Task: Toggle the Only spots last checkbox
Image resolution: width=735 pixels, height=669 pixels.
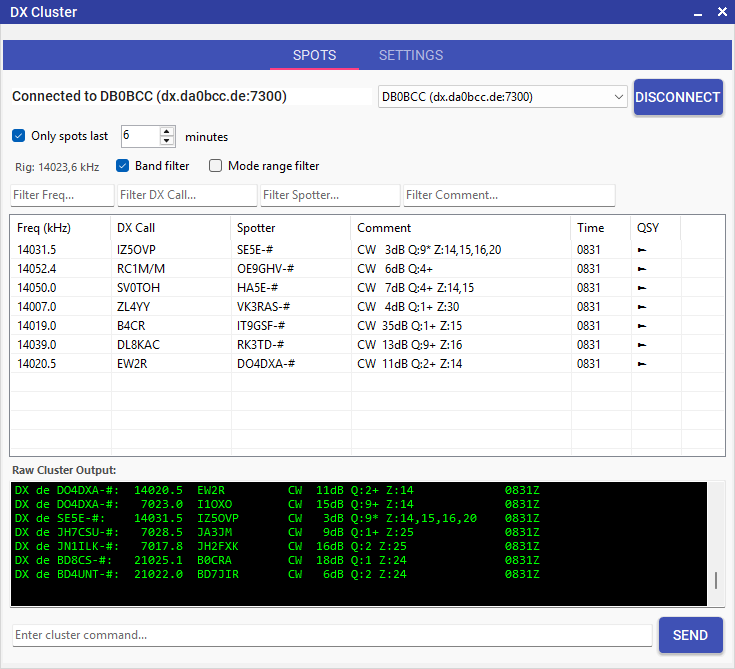Action: [x=19, y=136]
